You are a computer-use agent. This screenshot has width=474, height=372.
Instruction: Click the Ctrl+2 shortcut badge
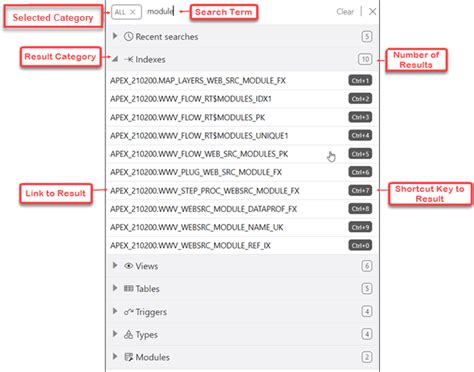click(x=360, y=99)
